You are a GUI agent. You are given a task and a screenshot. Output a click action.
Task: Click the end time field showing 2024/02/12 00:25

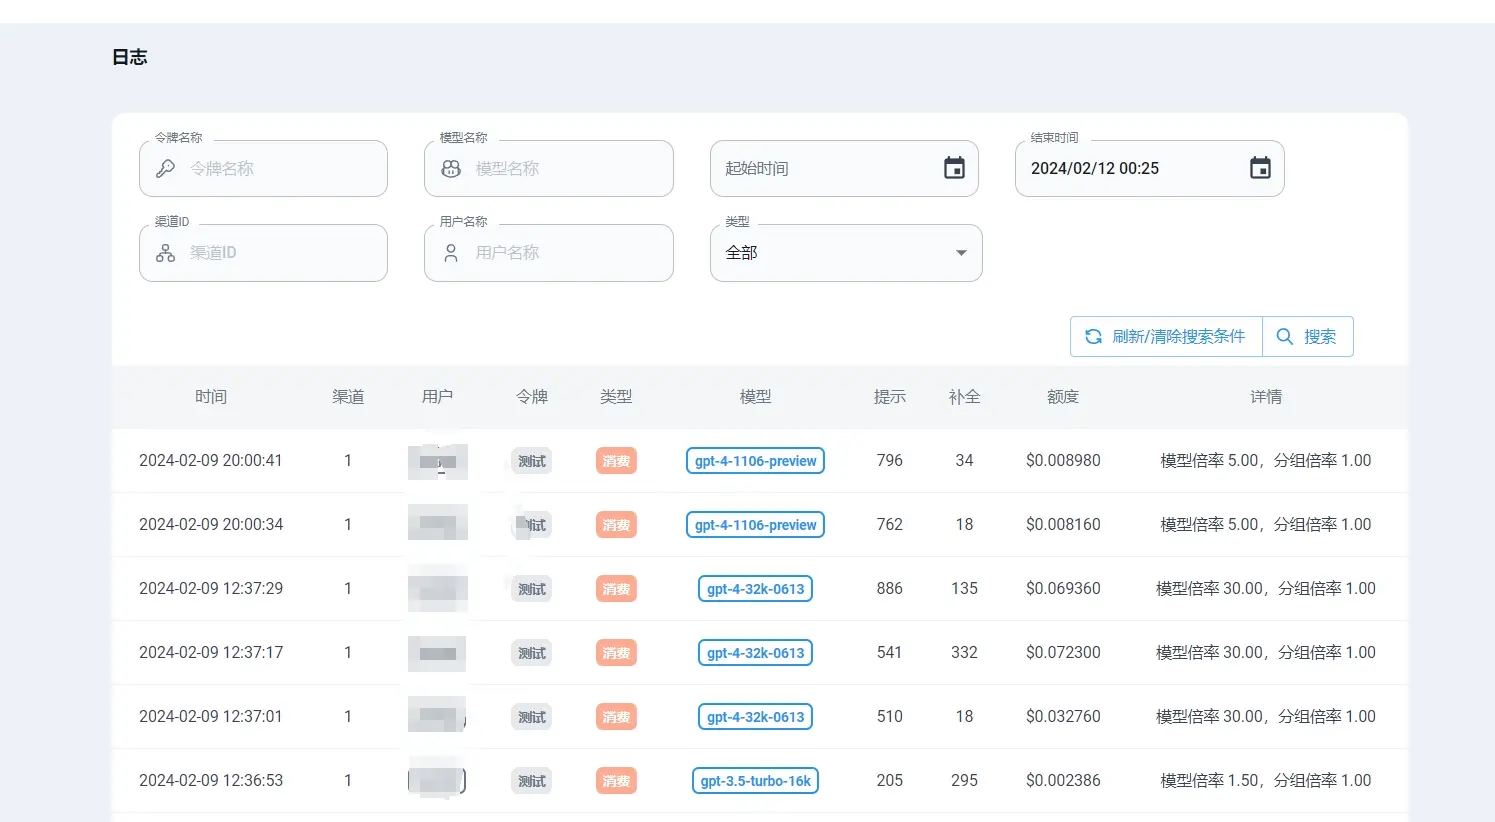(1150, 168)
